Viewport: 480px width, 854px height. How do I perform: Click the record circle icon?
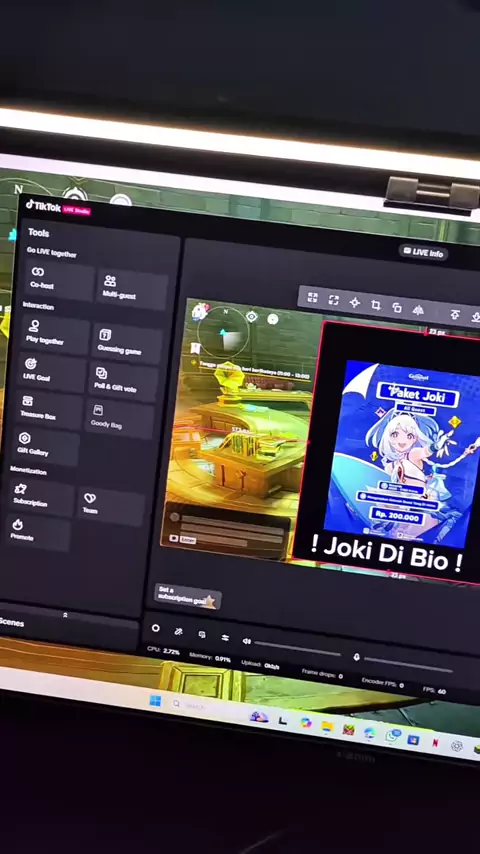pos(156,628)
